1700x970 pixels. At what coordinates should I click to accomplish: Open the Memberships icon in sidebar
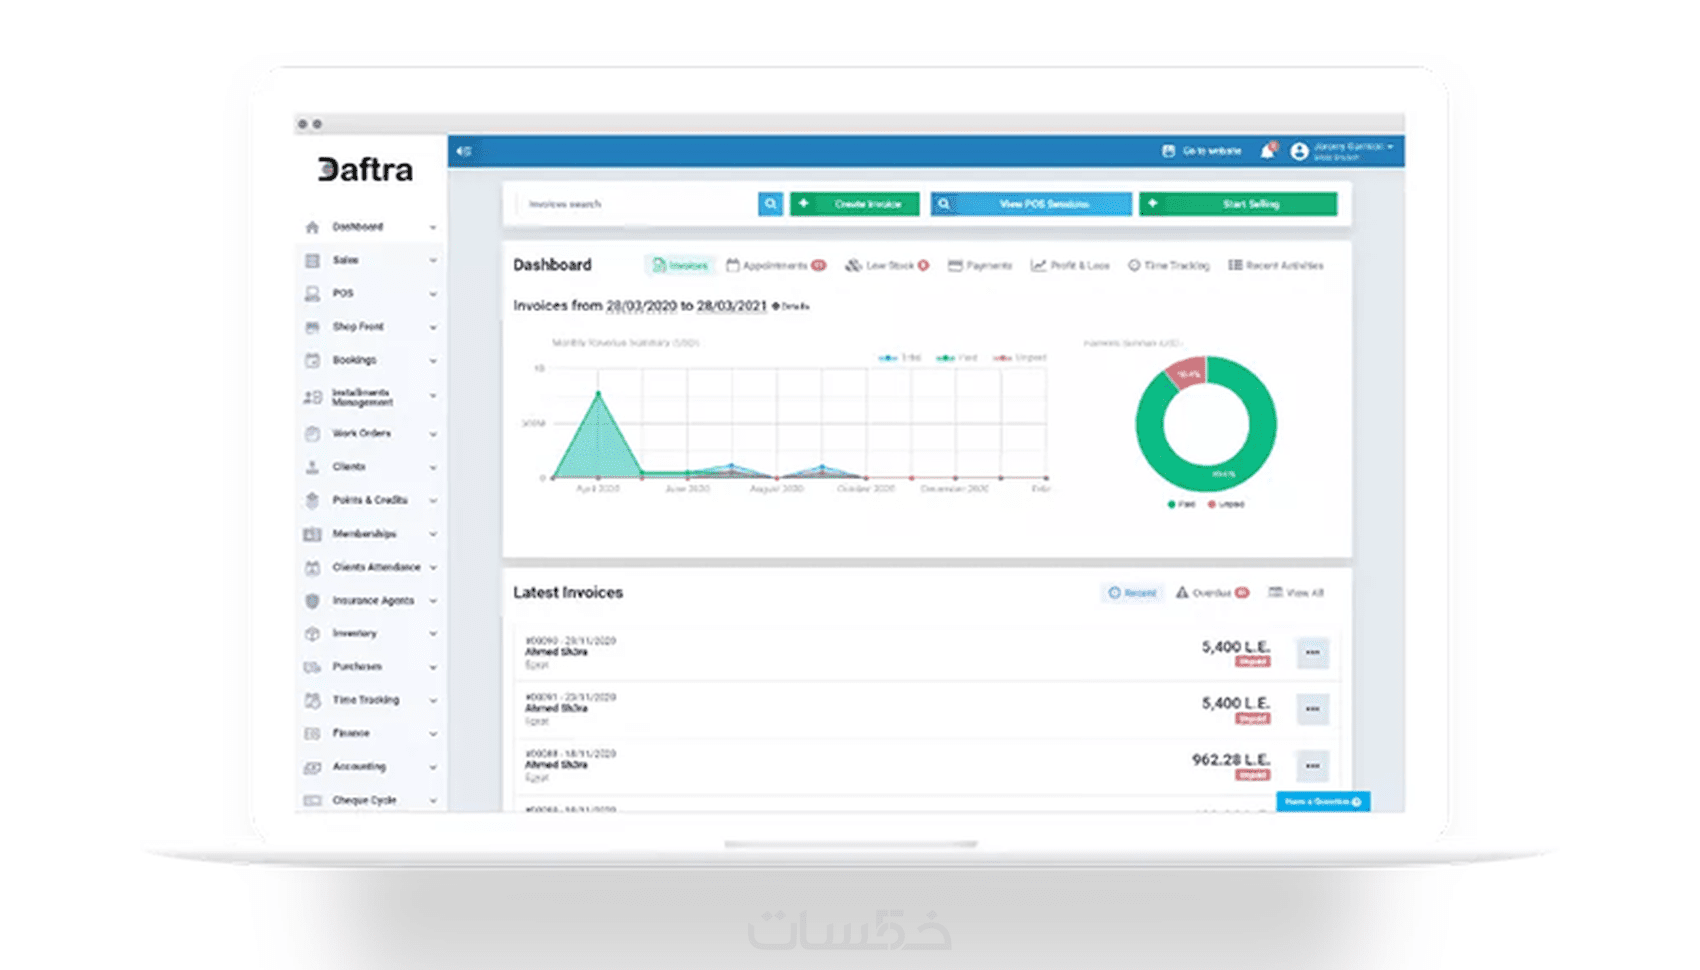point(312,534)
